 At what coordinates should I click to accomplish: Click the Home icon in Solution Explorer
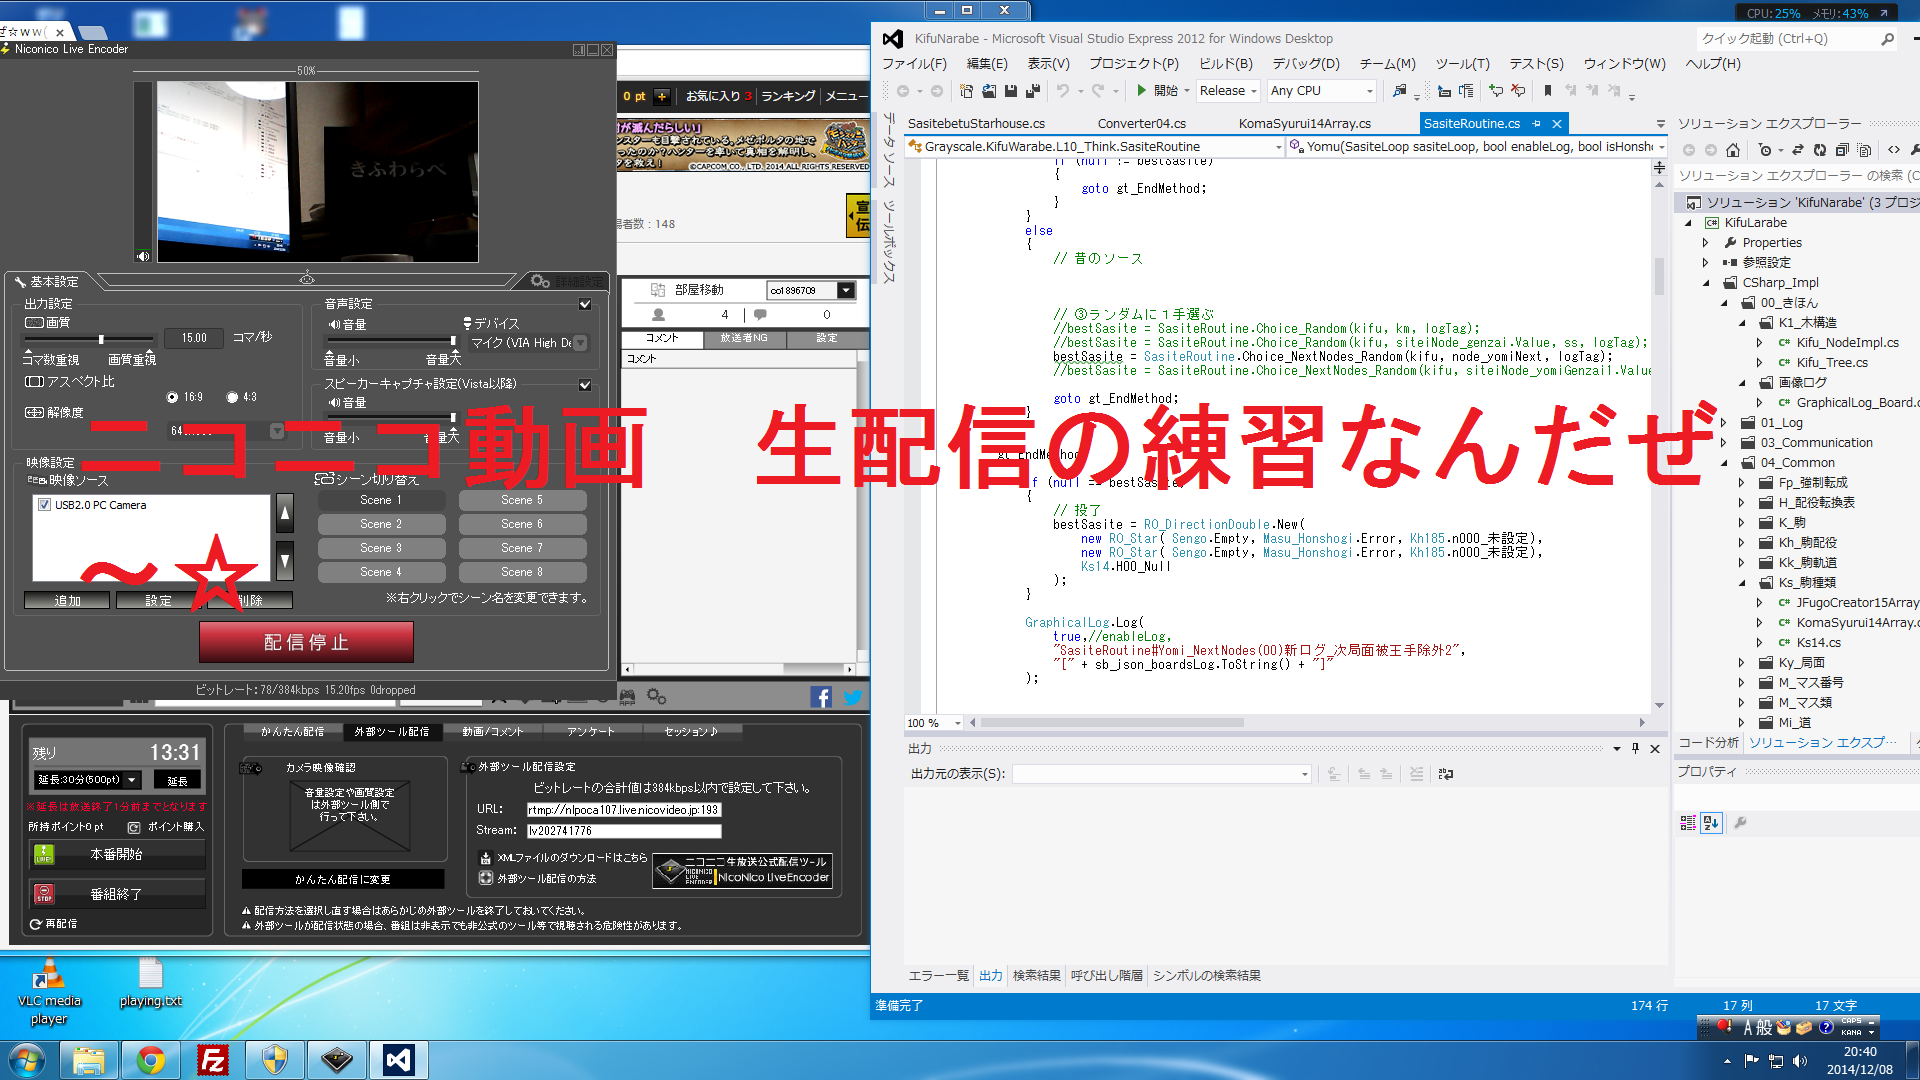tap(1733, 150)
